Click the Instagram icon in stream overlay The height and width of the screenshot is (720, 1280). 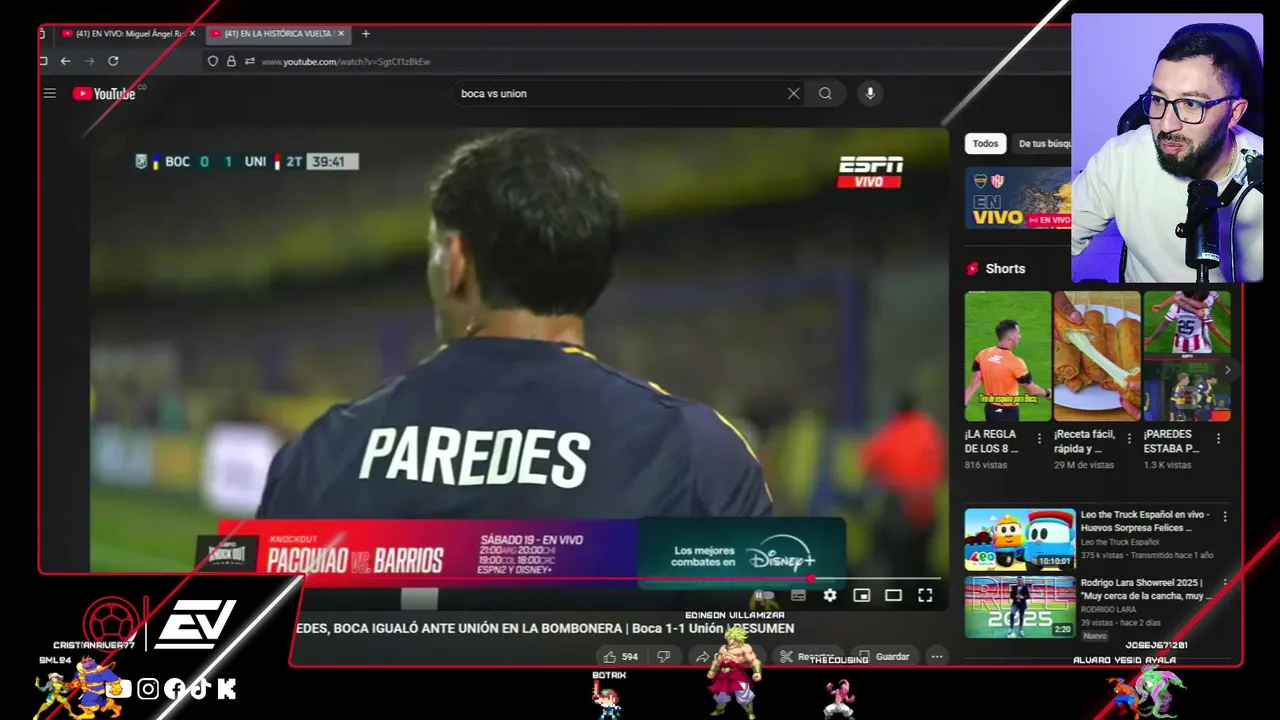pos(148,688)
